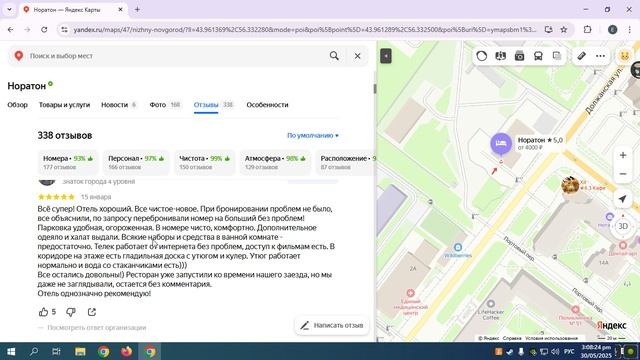
Task: Select the Отзывы tab
Action: (213, 105)
